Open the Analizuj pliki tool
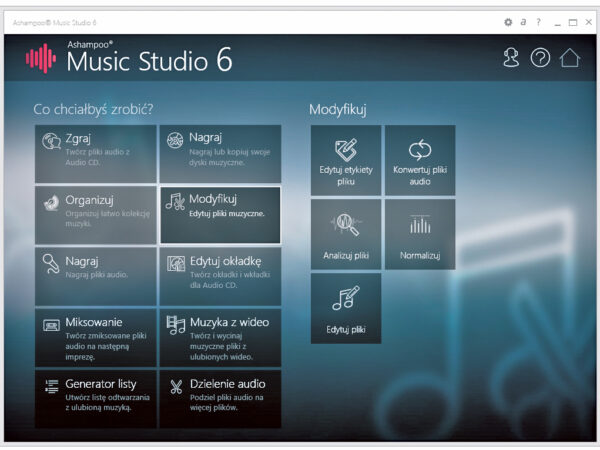This screenshot has width=600, height=450. (x=345, y=234)
